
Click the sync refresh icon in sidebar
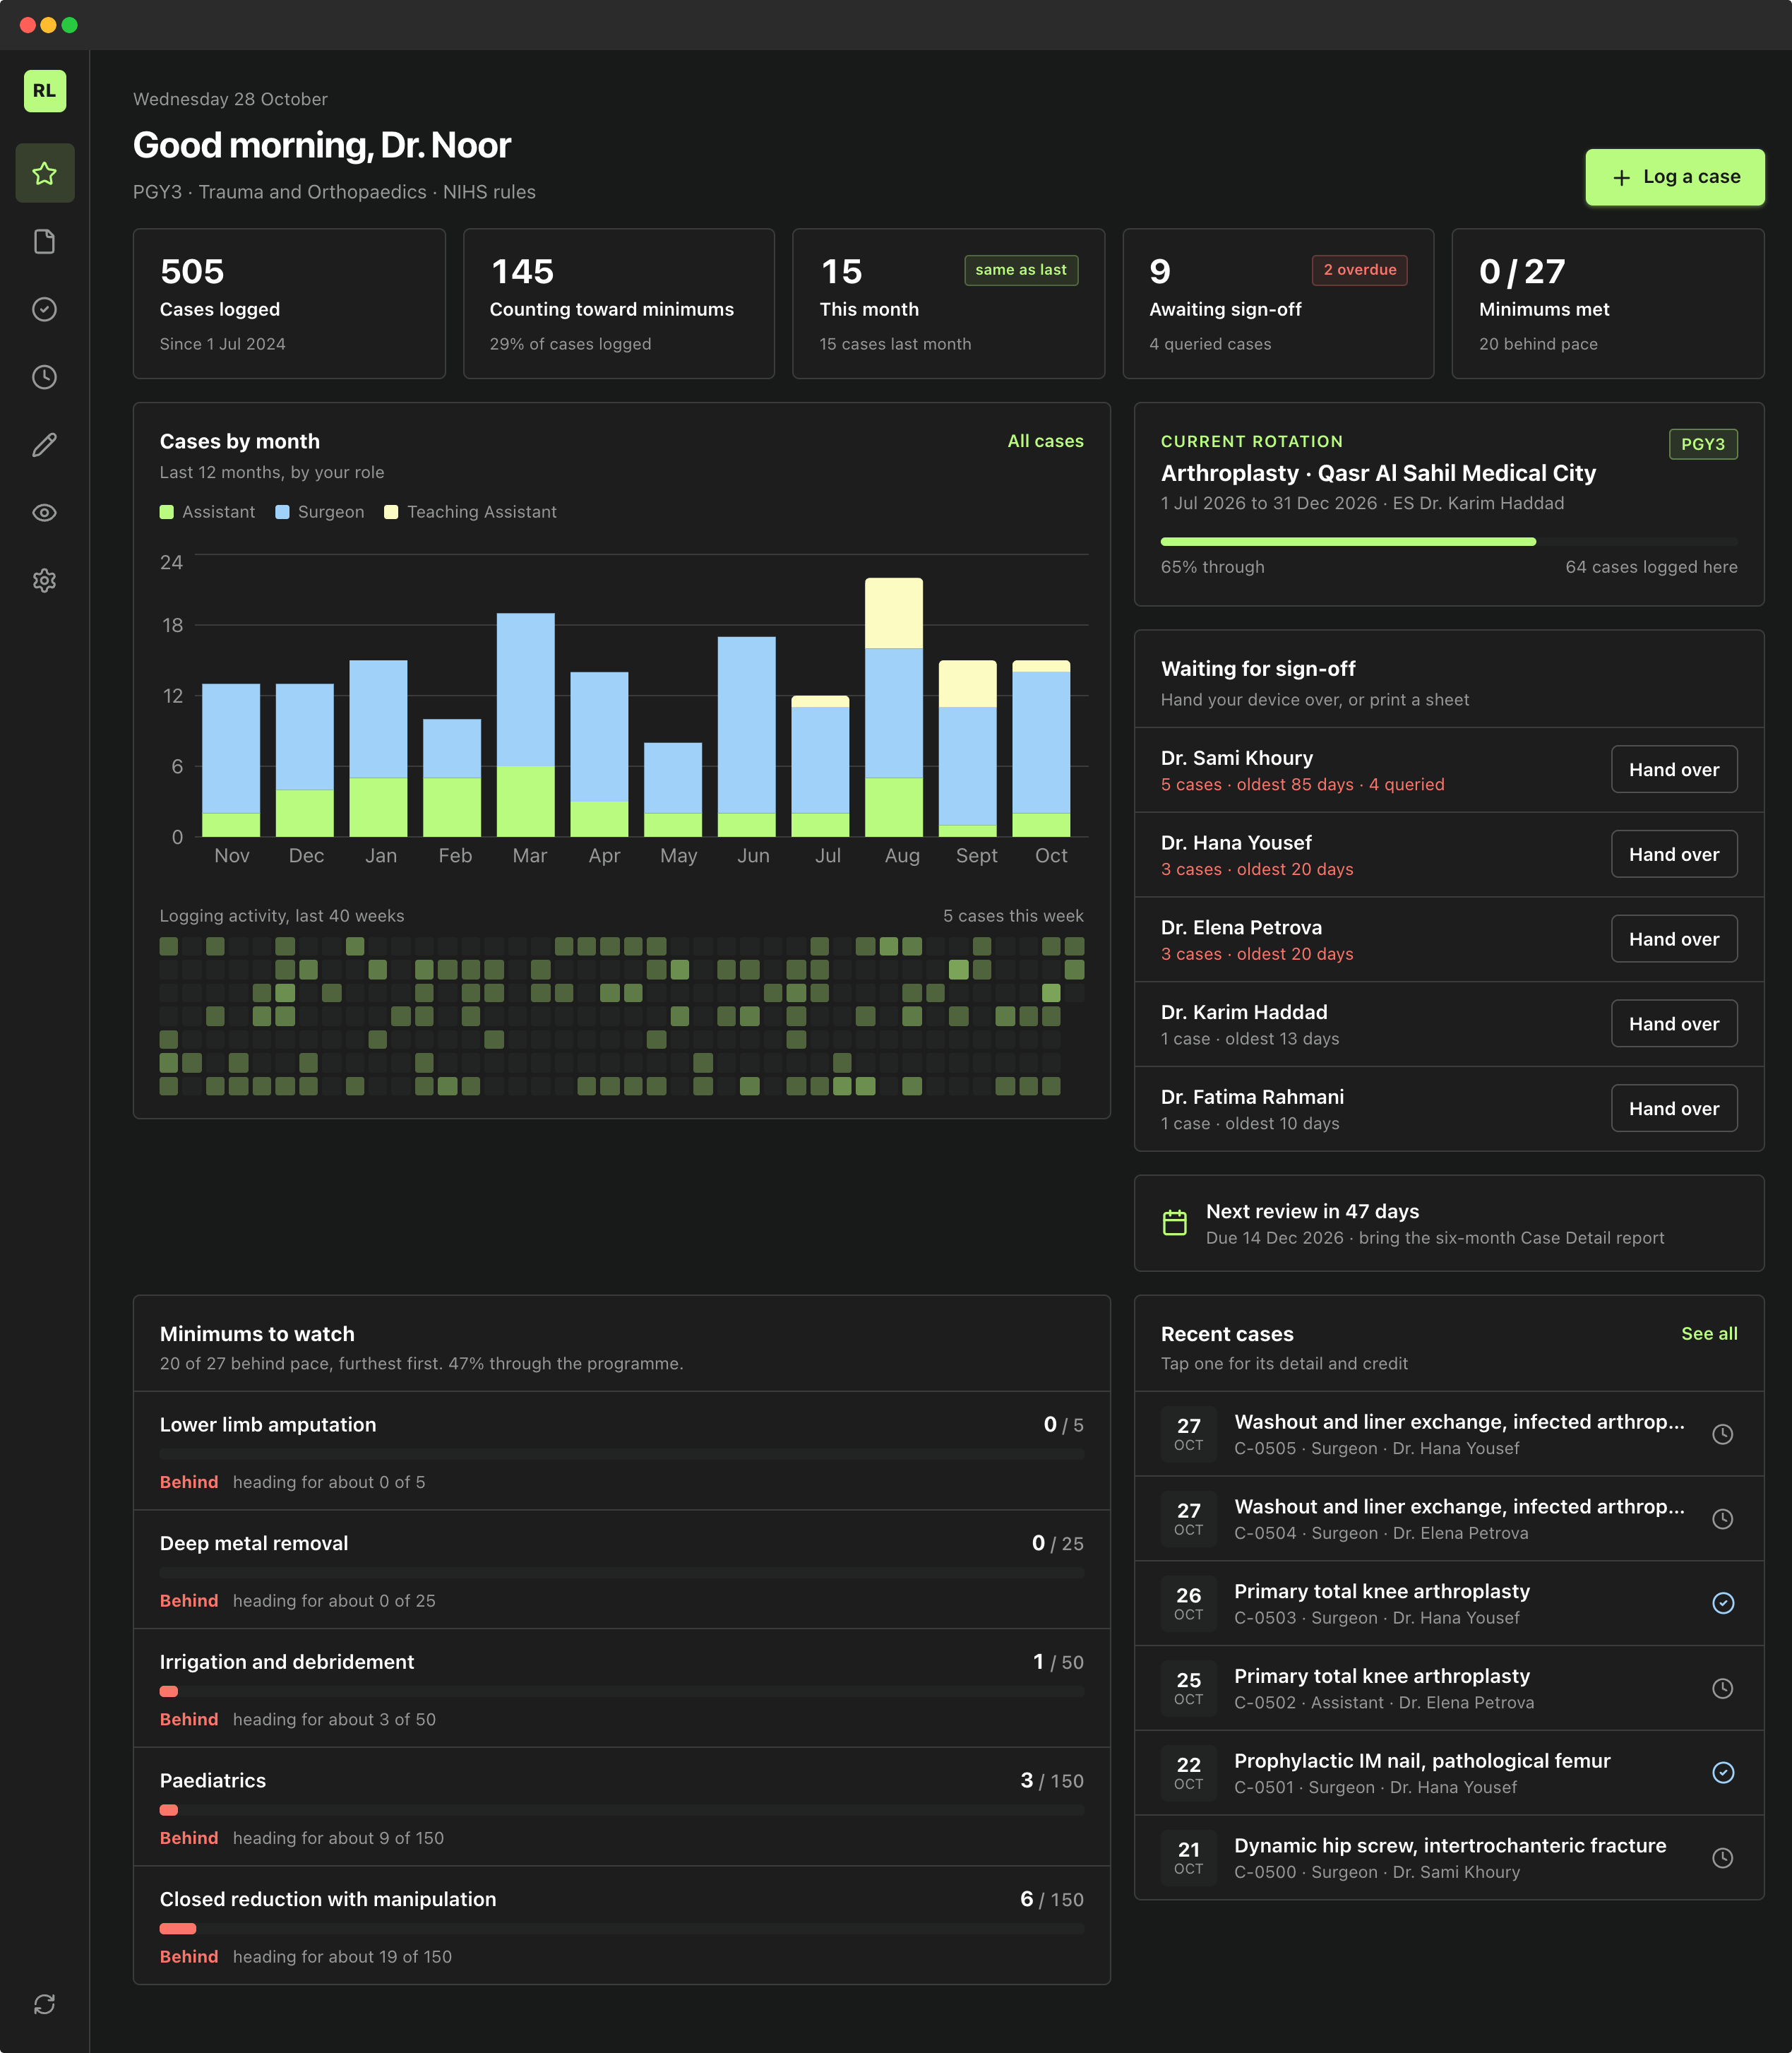point(44,2004)
